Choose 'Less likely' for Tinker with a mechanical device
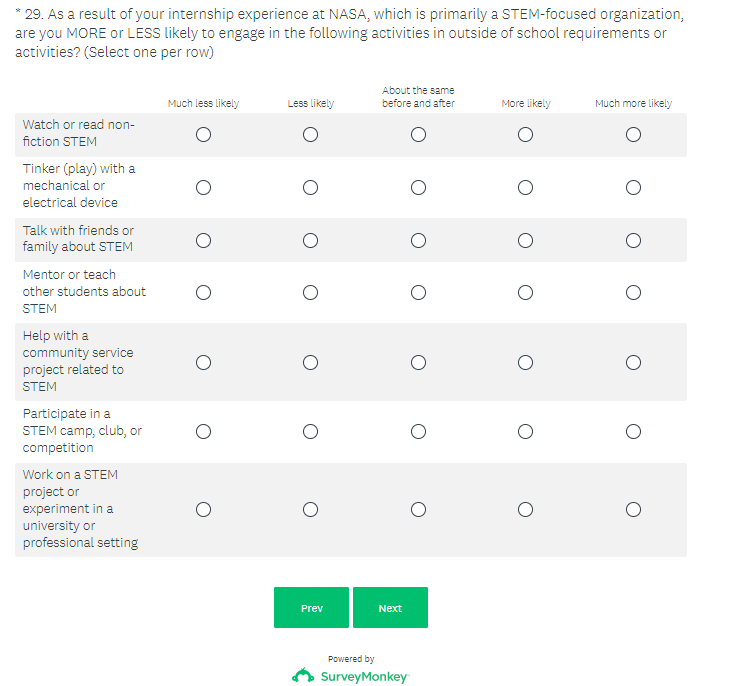This screenshot has width=741, height=686. pyautogui.click(x=310, y=187)
